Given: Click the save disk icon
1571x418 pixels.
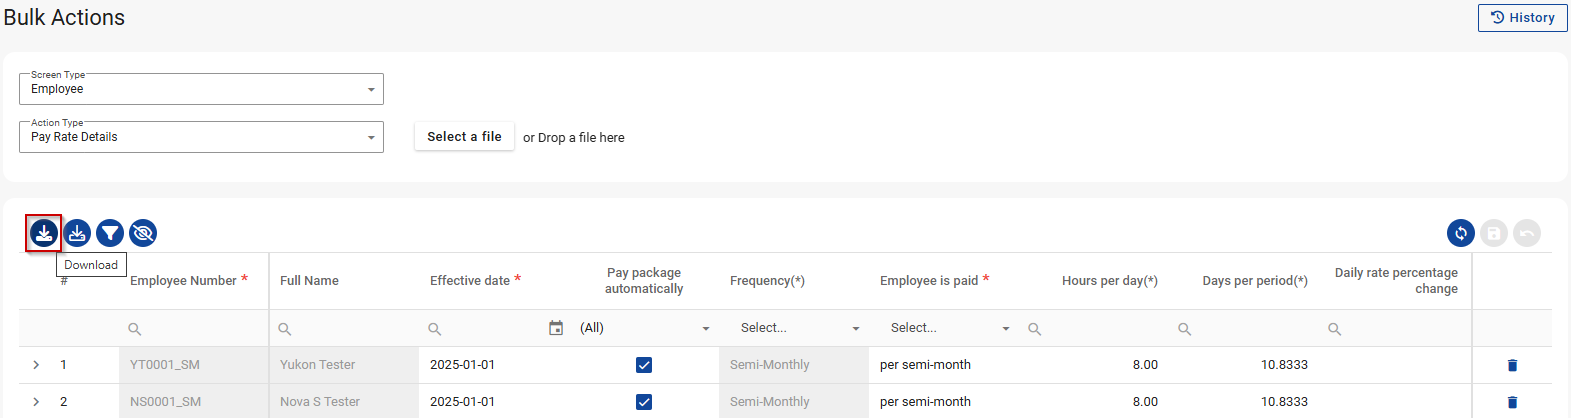Looking at the screenshot, I should 1493,233.
